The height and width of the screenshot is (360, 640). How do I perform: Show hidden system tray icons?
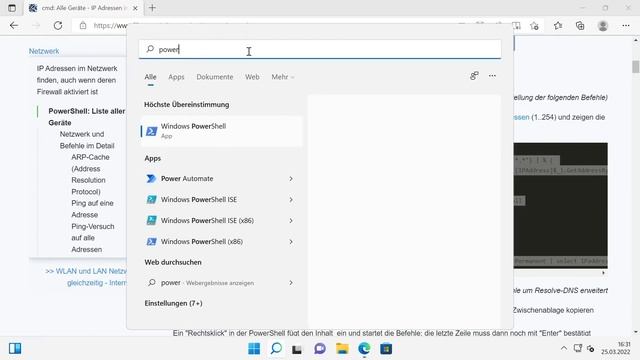[564, 348]
